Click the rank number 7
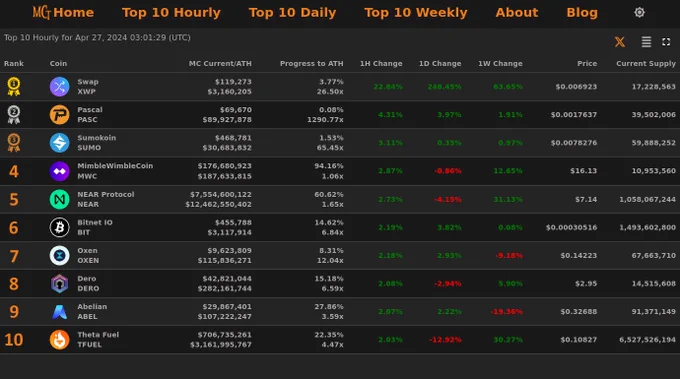This screenshot has height=379, width=680. point(14,256)
